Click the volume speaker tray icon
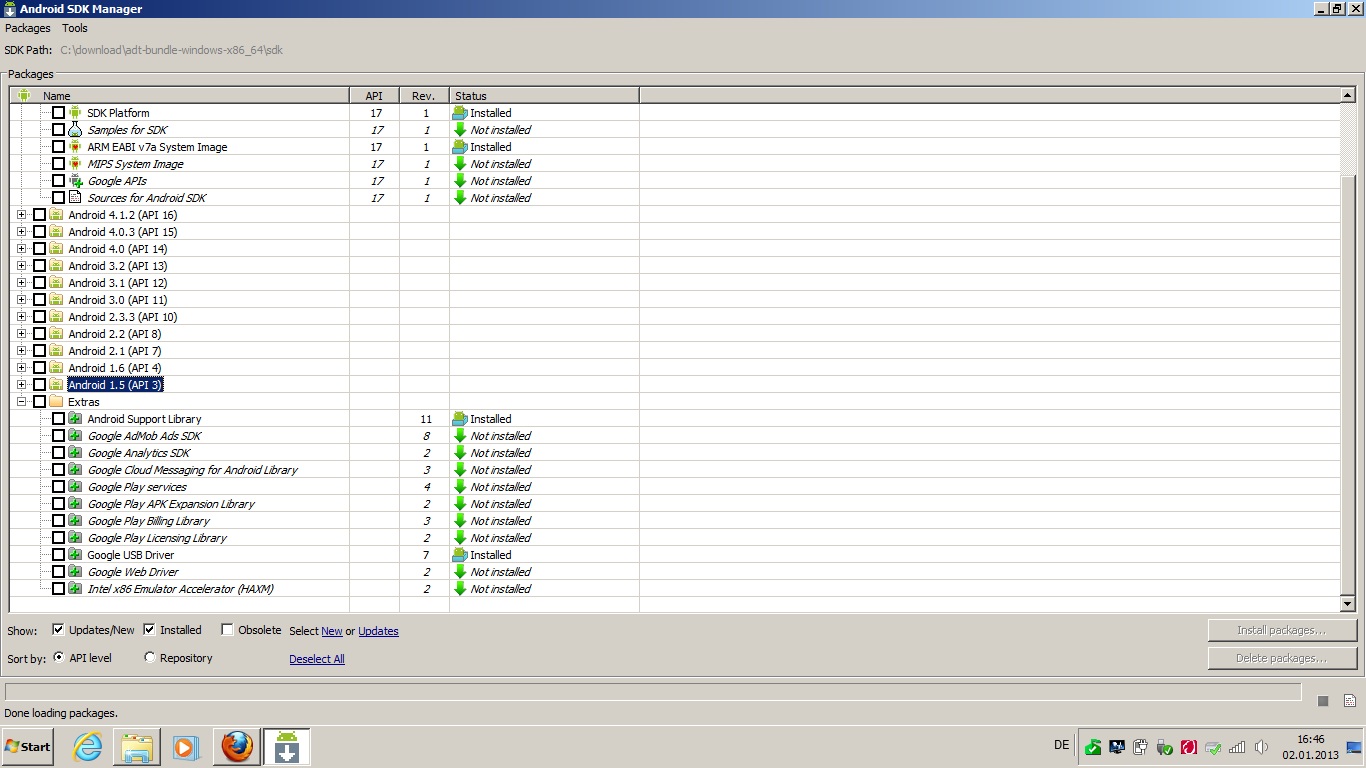 [x=1261, y=747]
